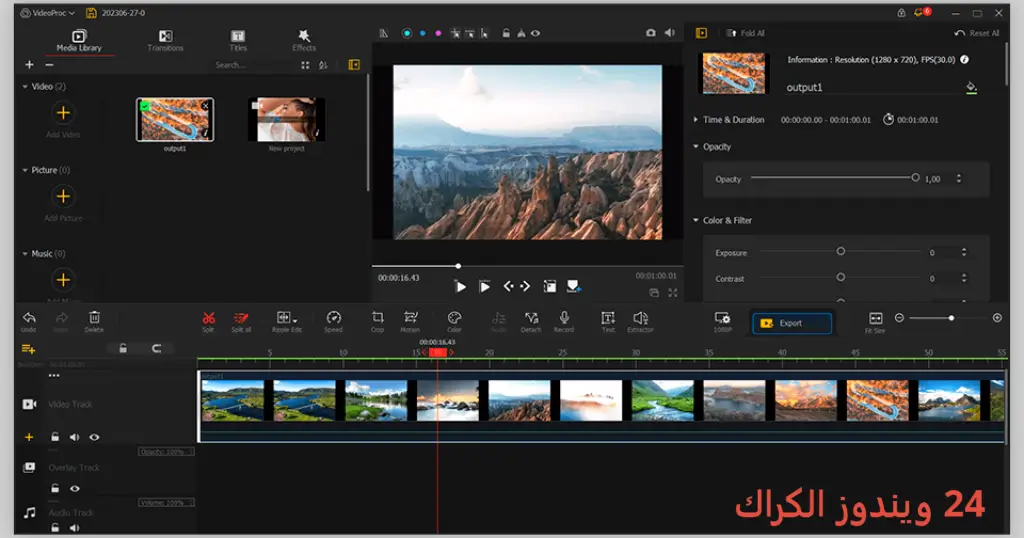Switch to the Media Library tab
The width and height of the screenshot is (1024, 538).
point(78,40)
